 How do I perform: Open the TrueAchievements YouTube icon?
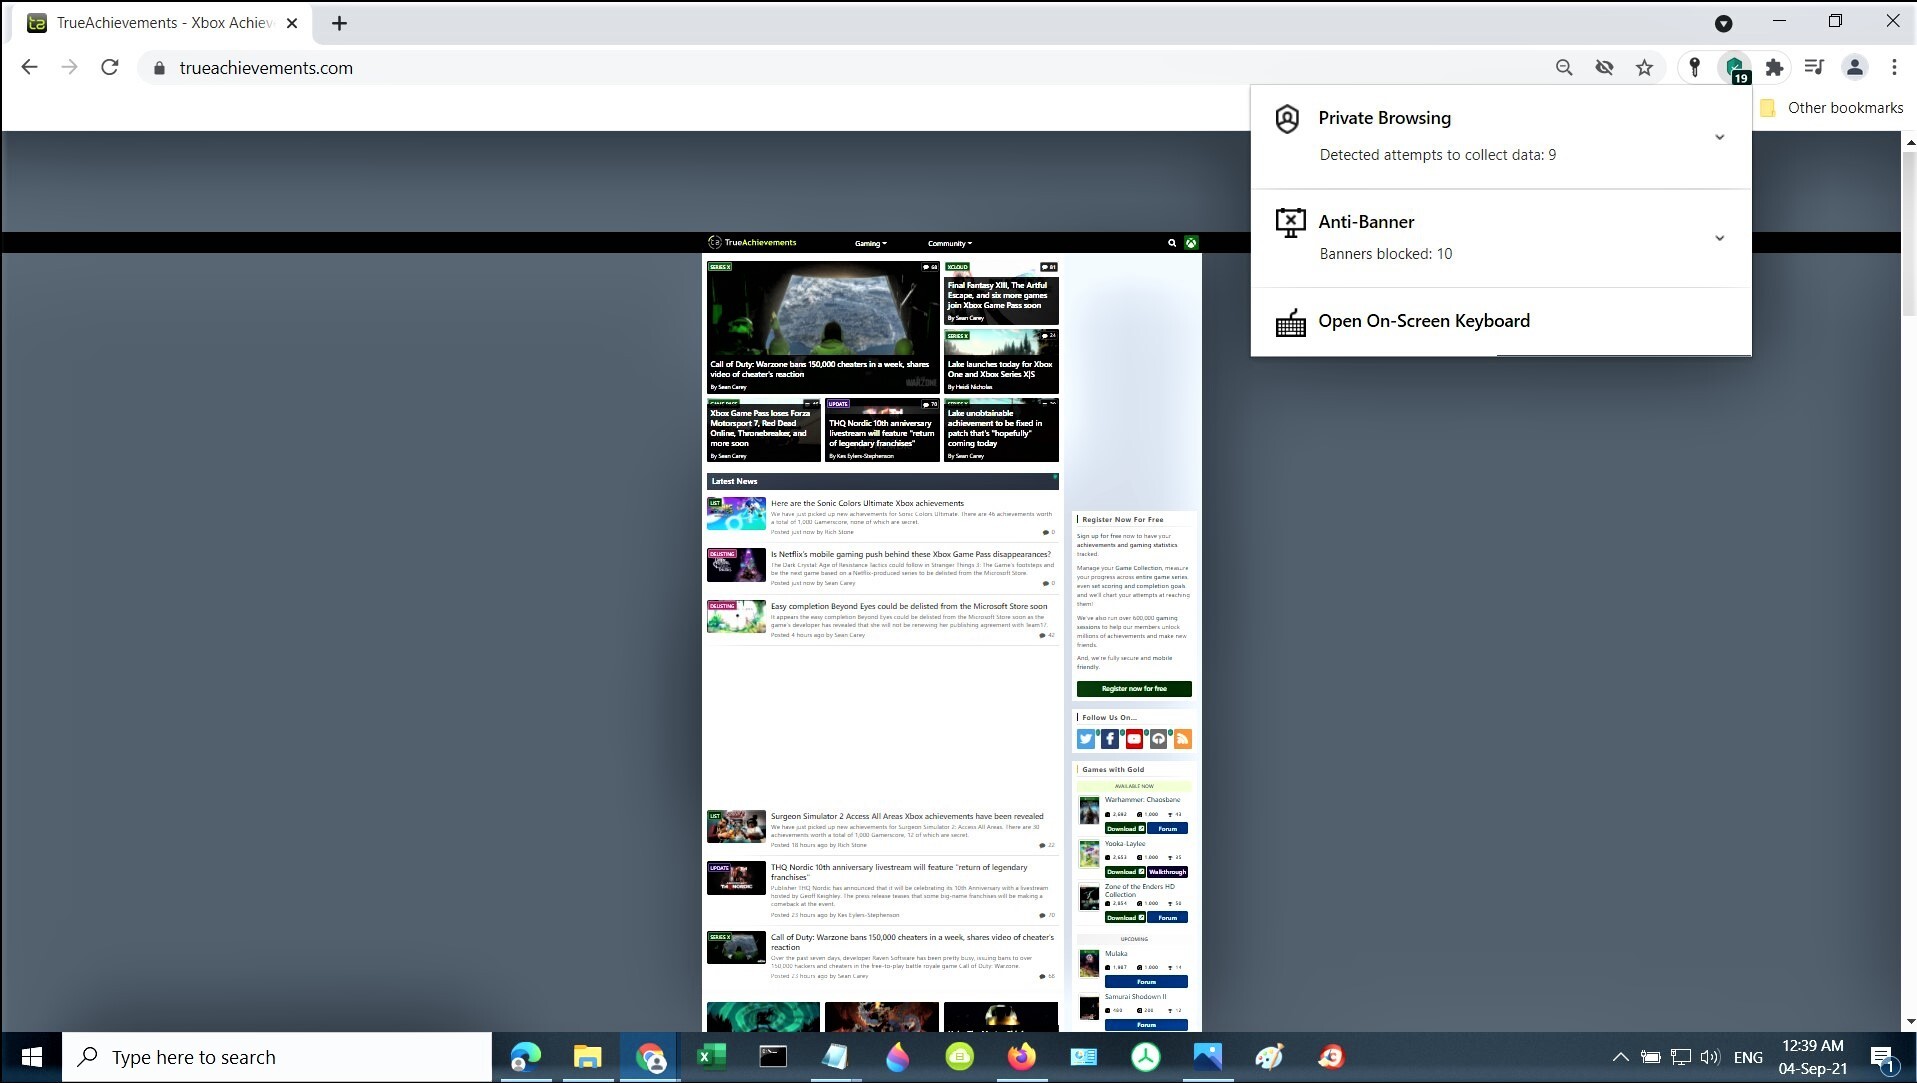click(x=1134, y=739)
